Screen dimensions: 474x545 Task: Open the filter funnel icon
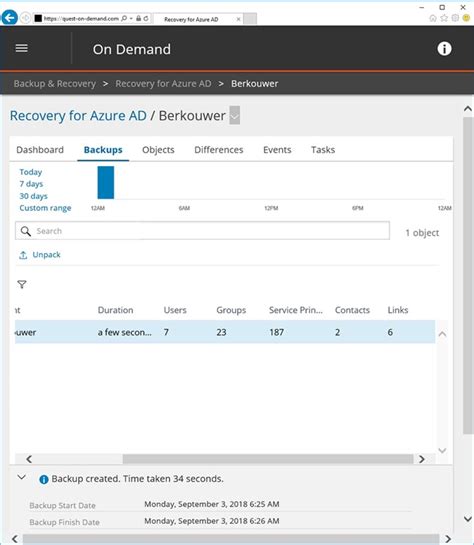(x=22, y=284)
